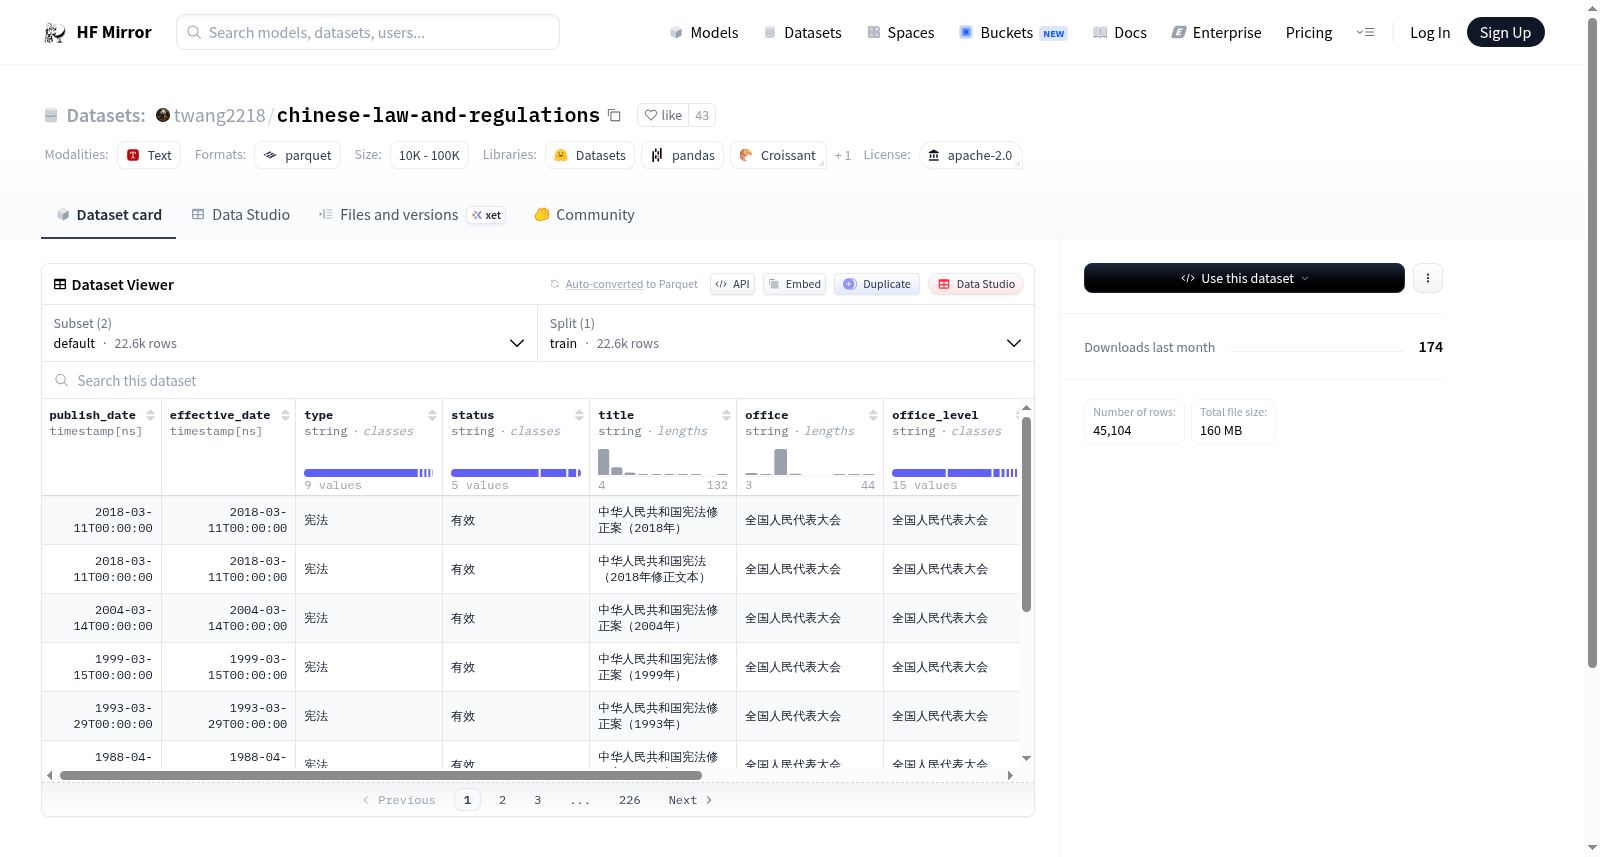Screen dimensions: 1600x857
Task: Open Docs in navigation
Action: click(x=1120, y=32)
